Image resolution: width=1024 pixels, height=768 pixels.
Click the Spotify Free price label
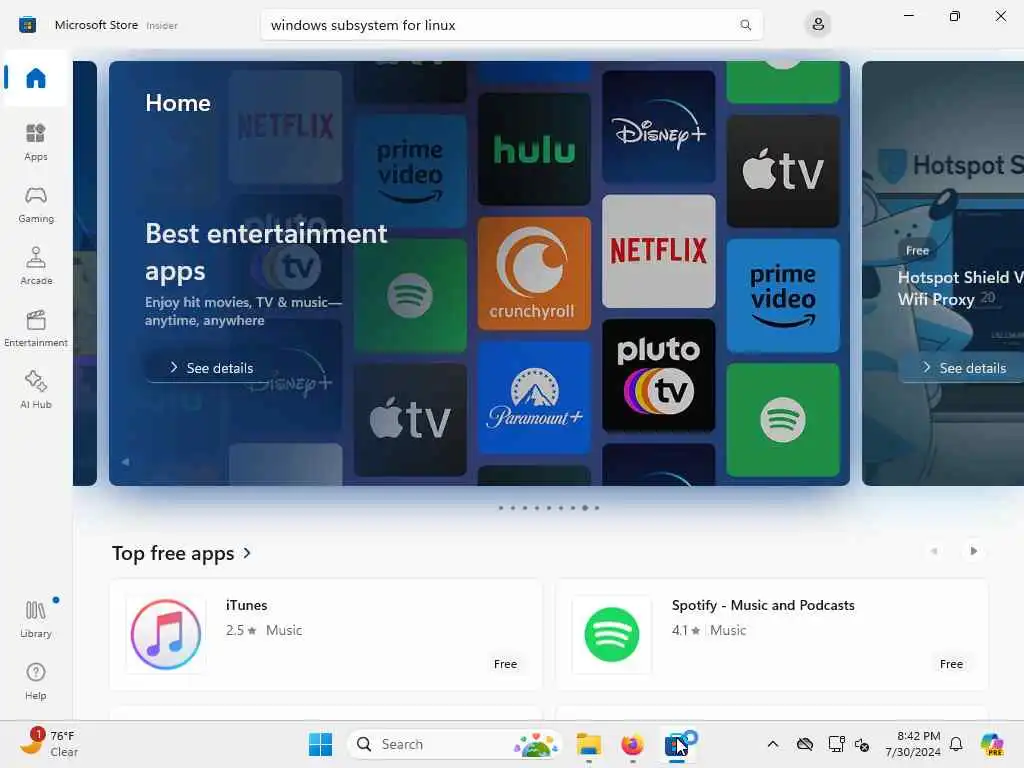click(951, 664)
